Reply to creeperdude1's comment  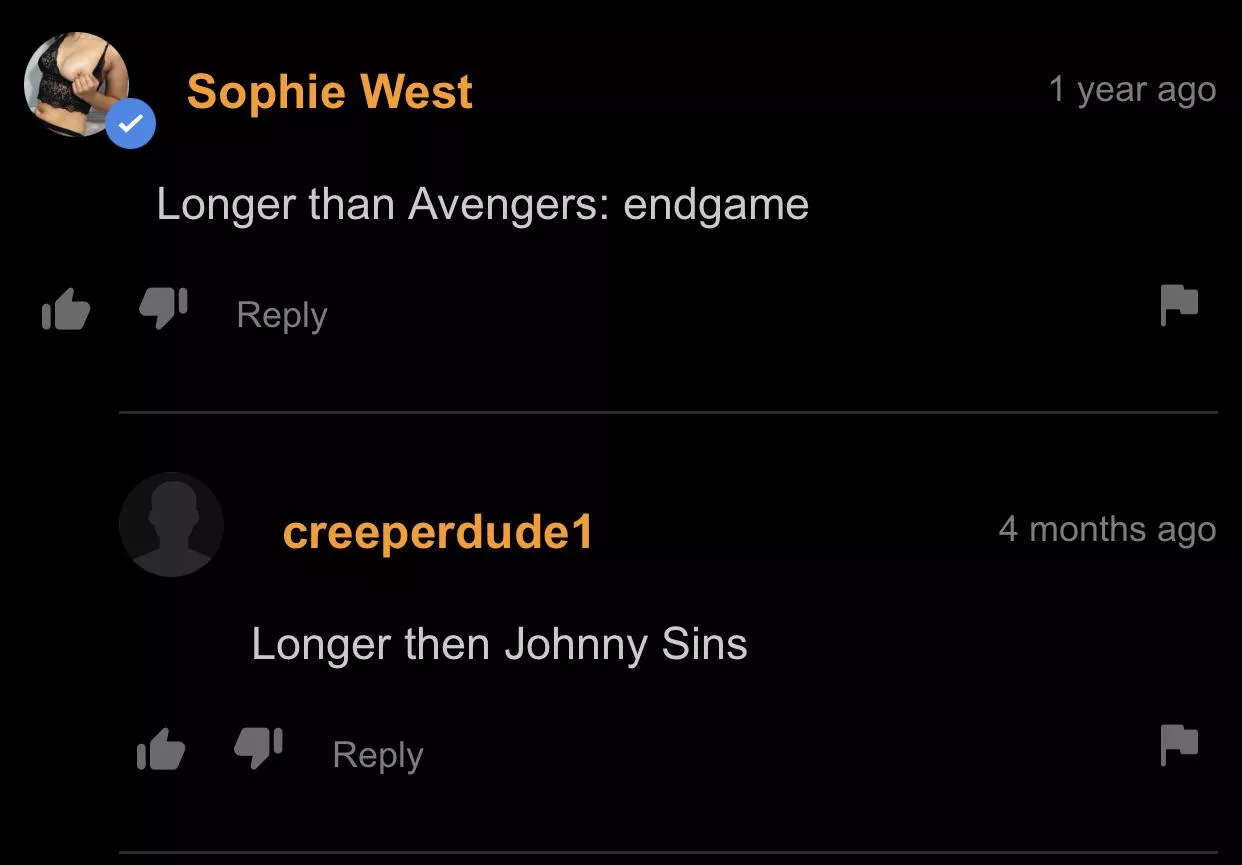[378, 755]
